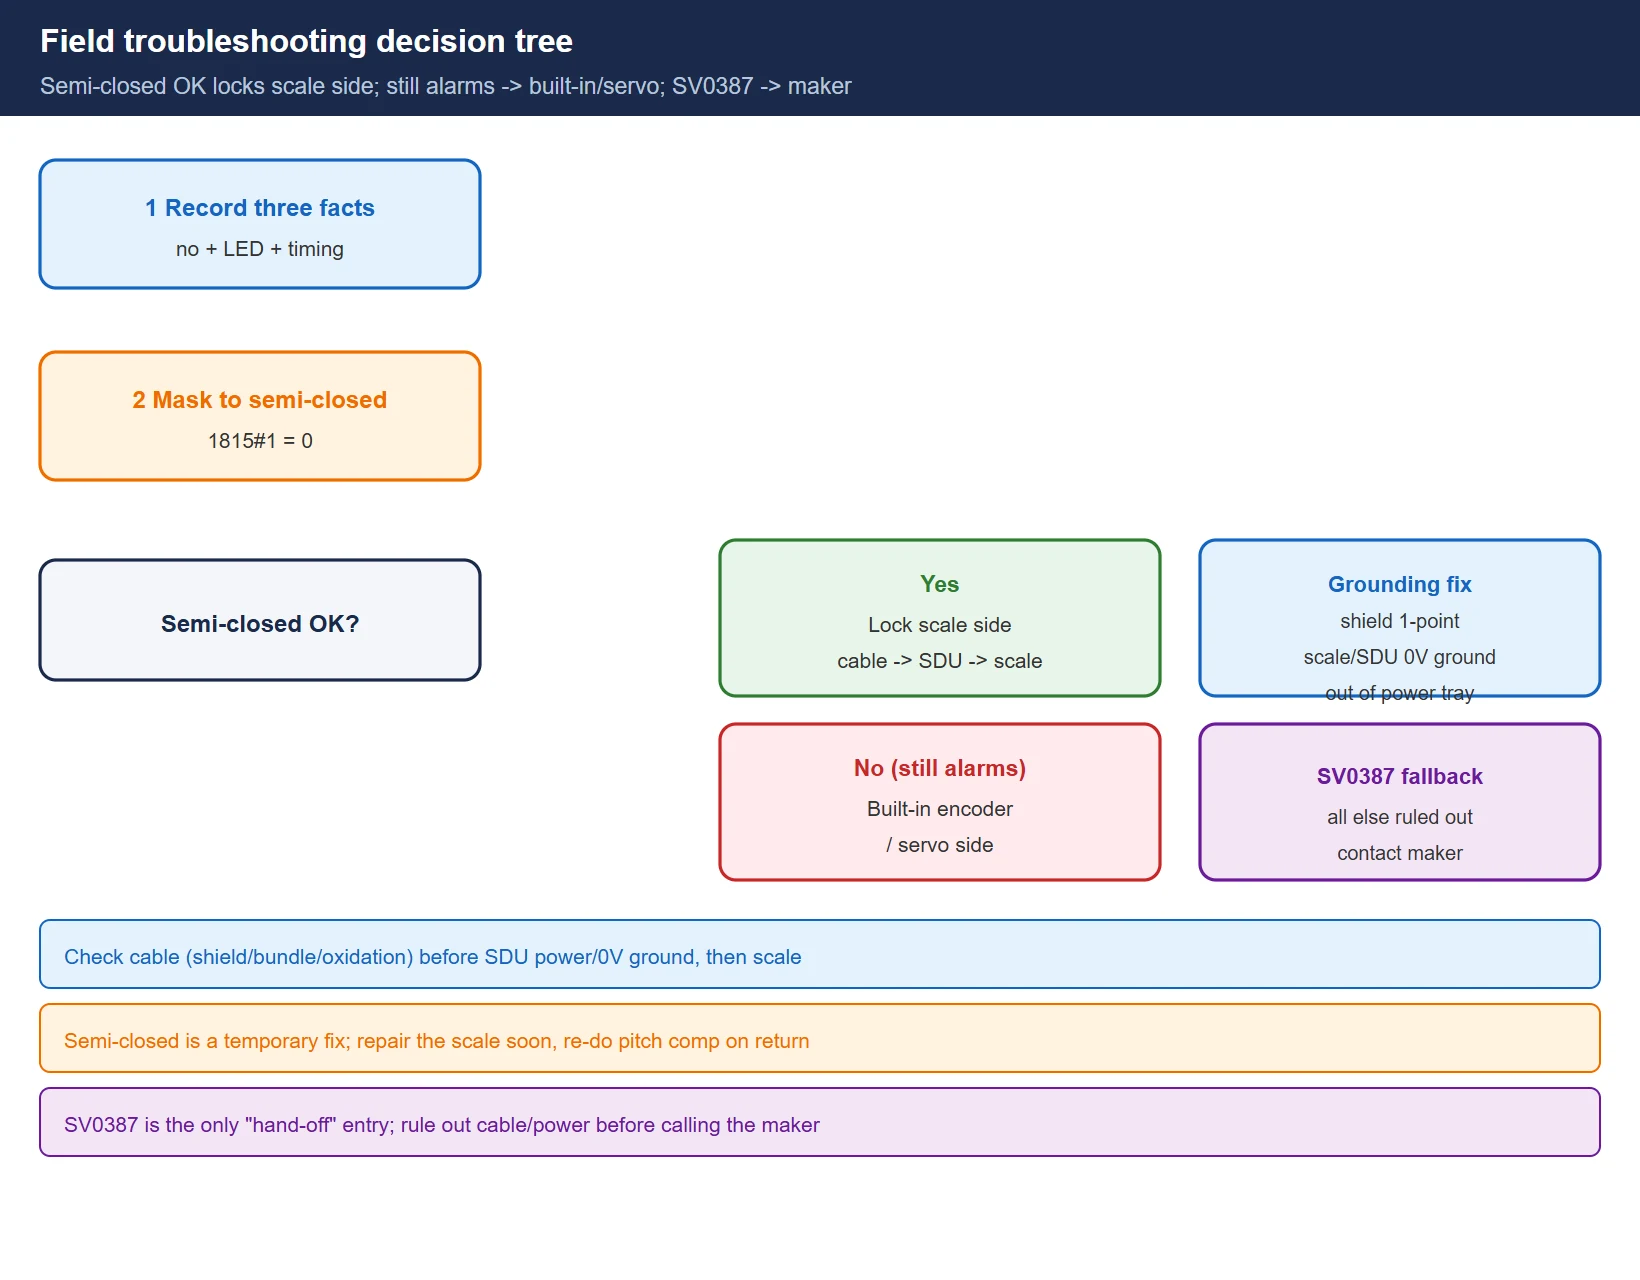The width and height of the screenshot is (1640, 1280).
Task: Click 'contact maker' text
Action: click(1400, 853)
